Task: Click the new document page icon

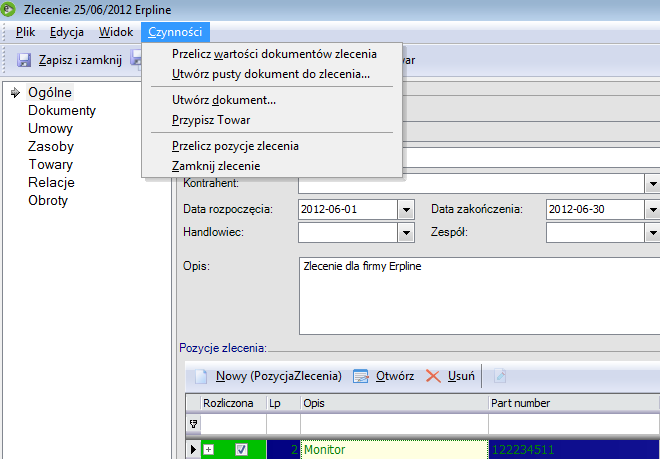Action: [201, 376]
